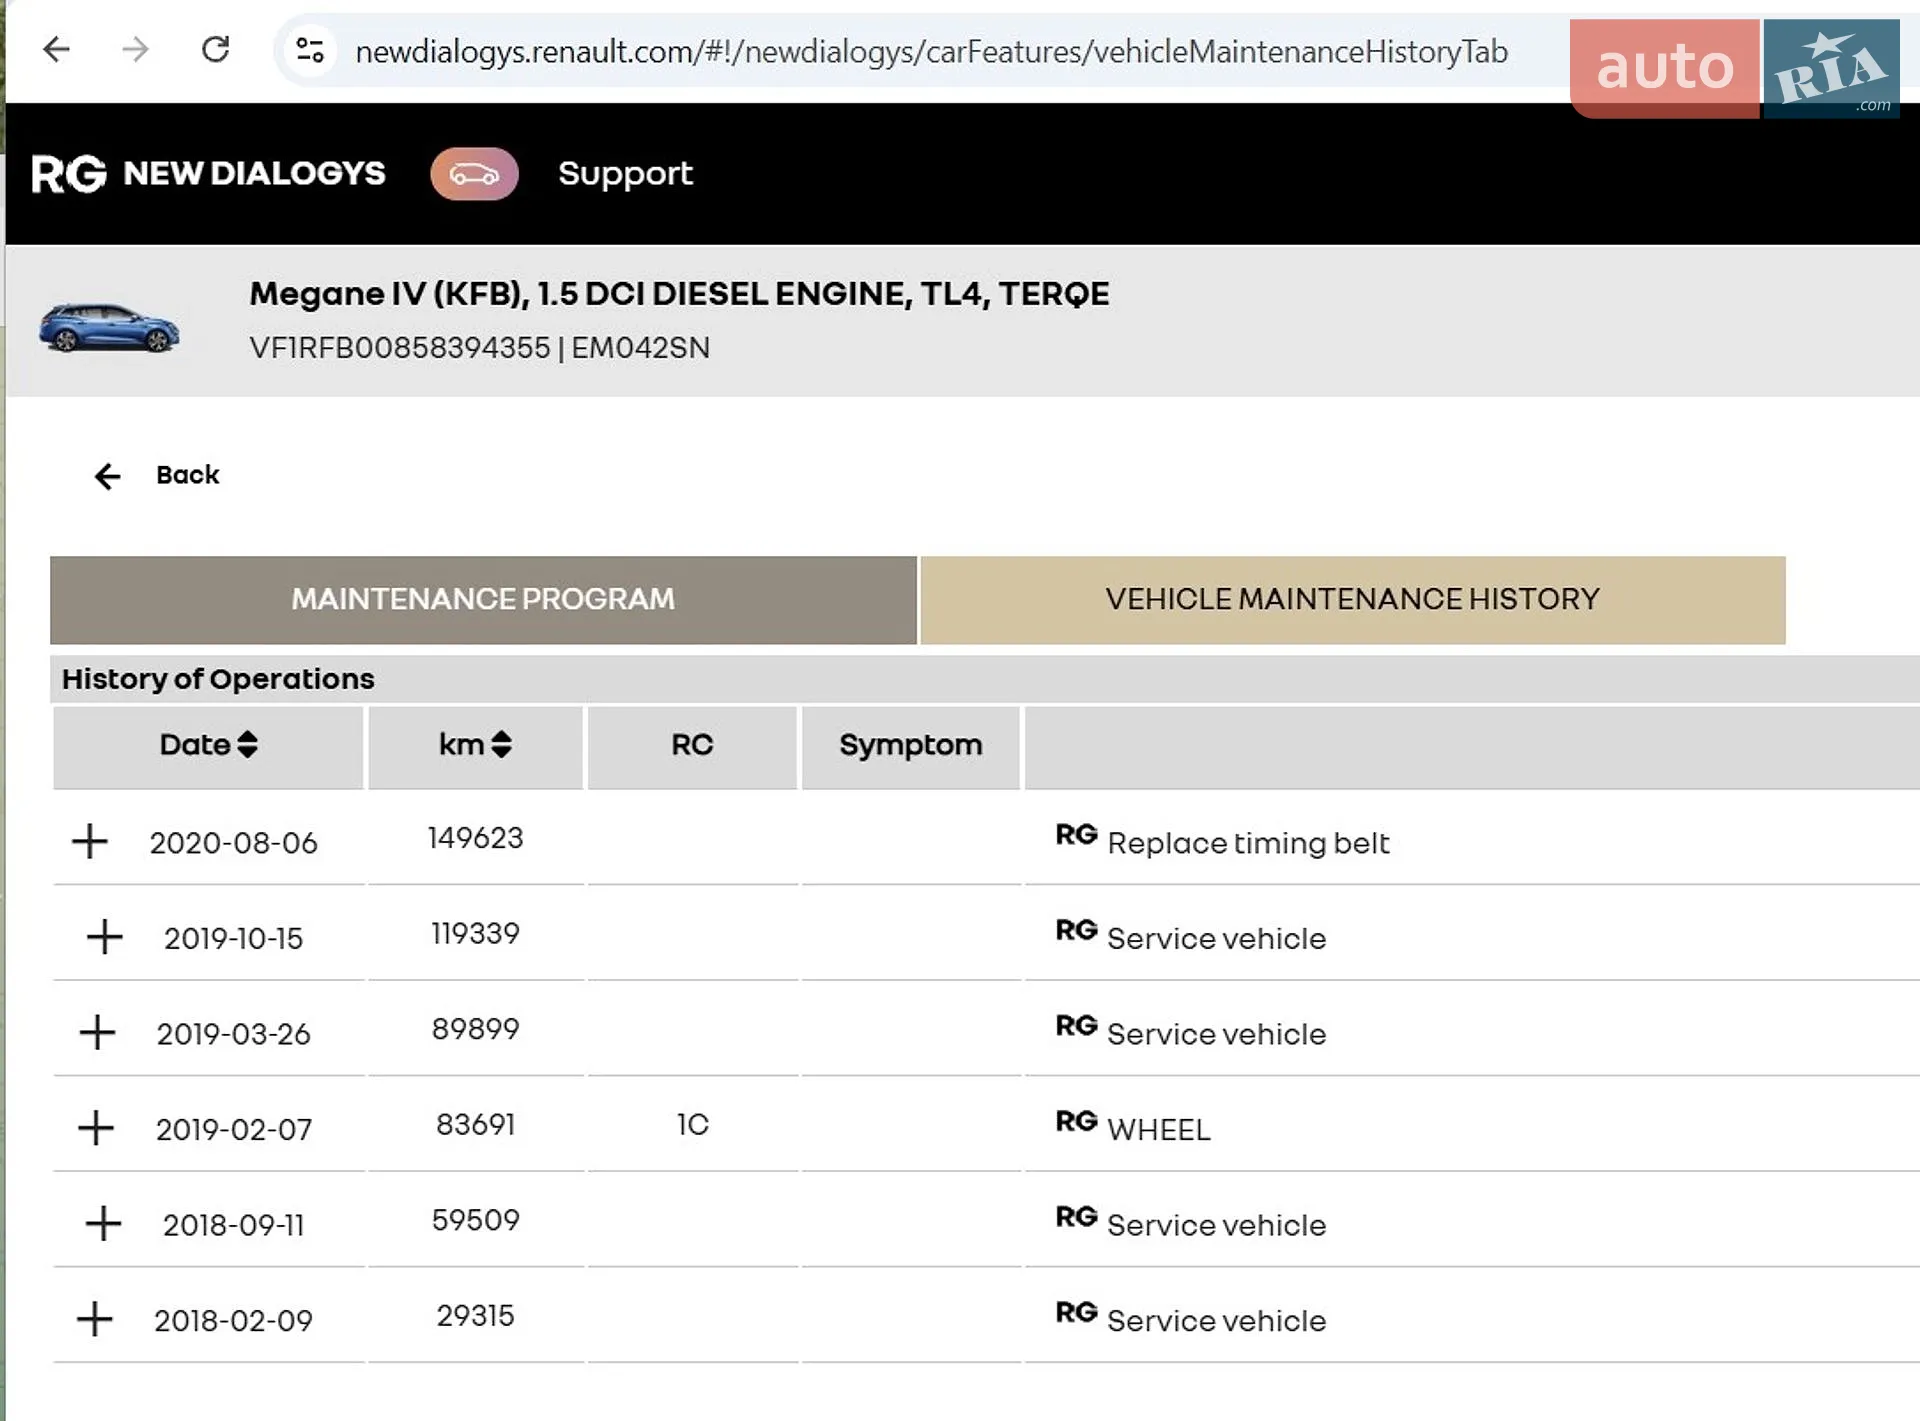Select VIN text VF1RFB00858394355

coord(399,347)
